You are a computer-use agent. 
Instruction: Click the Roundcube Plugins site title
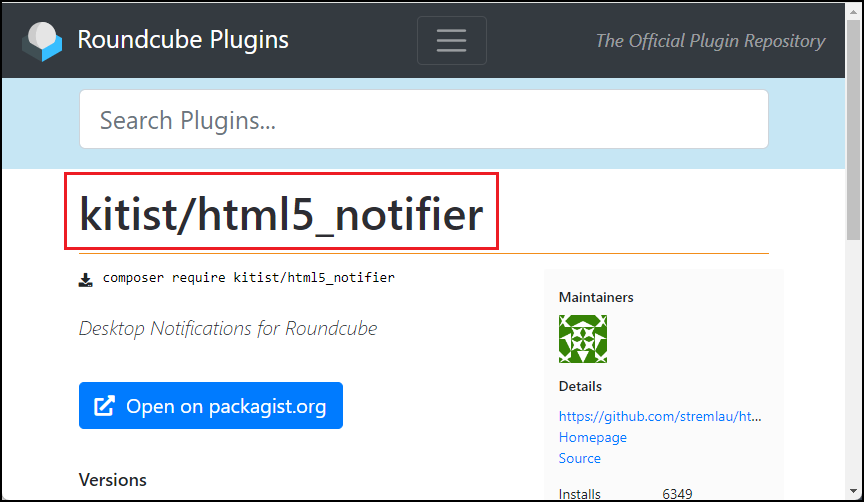click(x=183, y=40)
